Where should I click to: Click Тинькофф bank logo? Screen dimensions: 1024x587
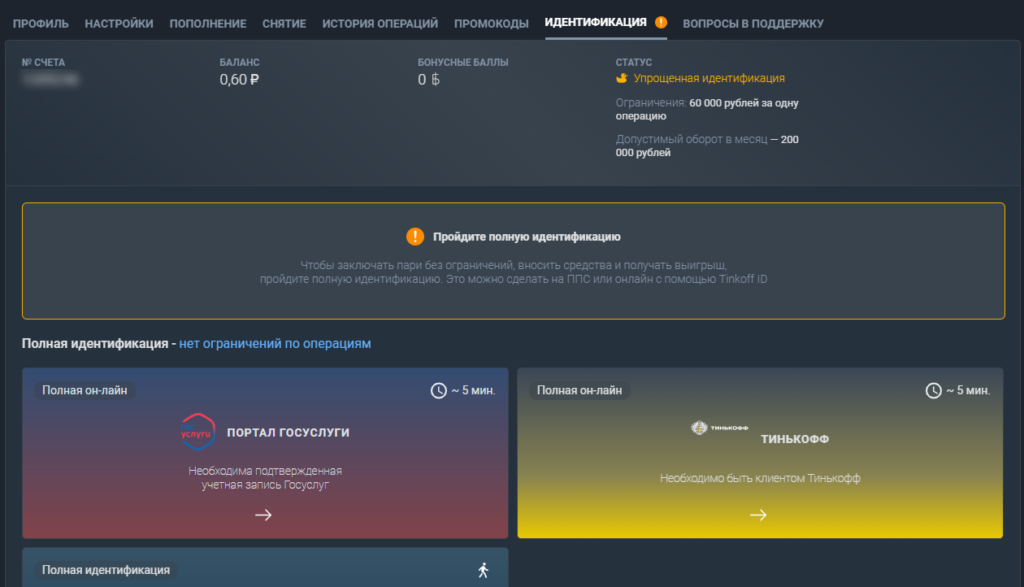[x=720, y=428]
